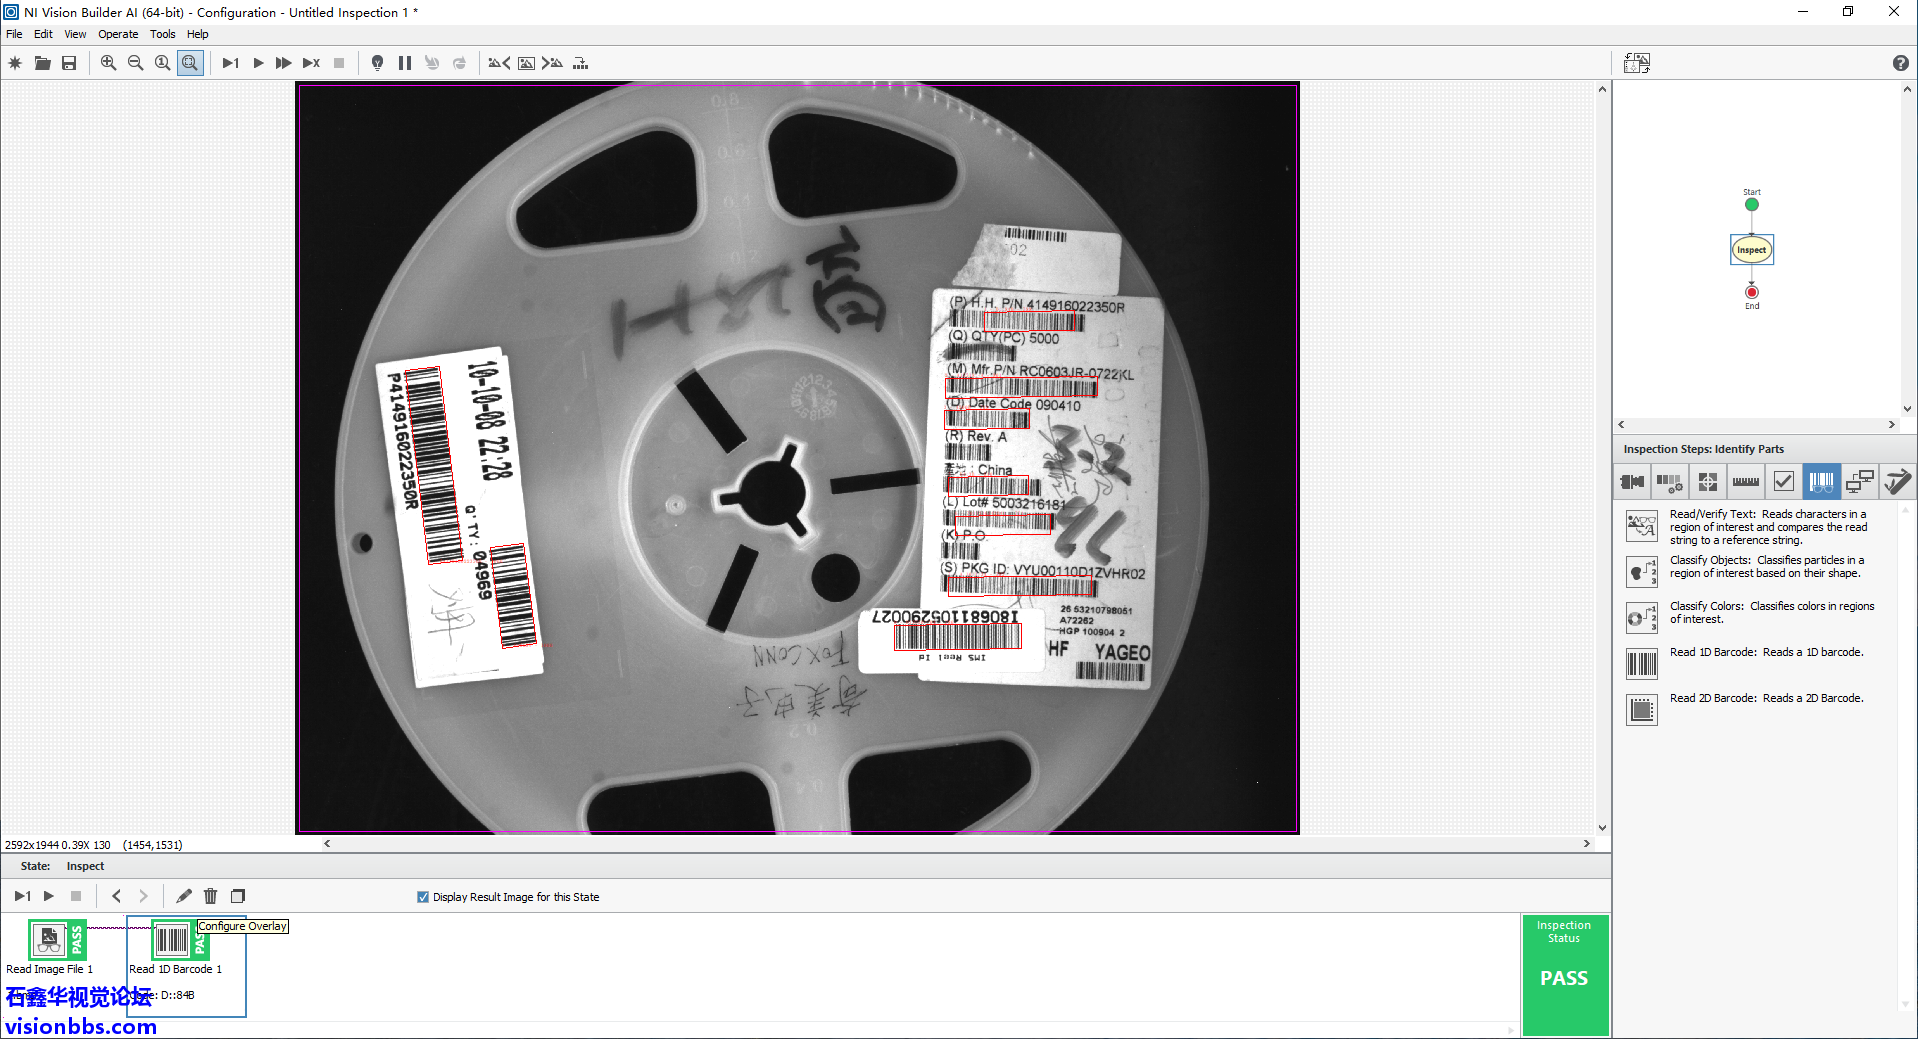Toggle the zoom-to-fit tool
The image size is (1918, 1039).
[190, 63]
